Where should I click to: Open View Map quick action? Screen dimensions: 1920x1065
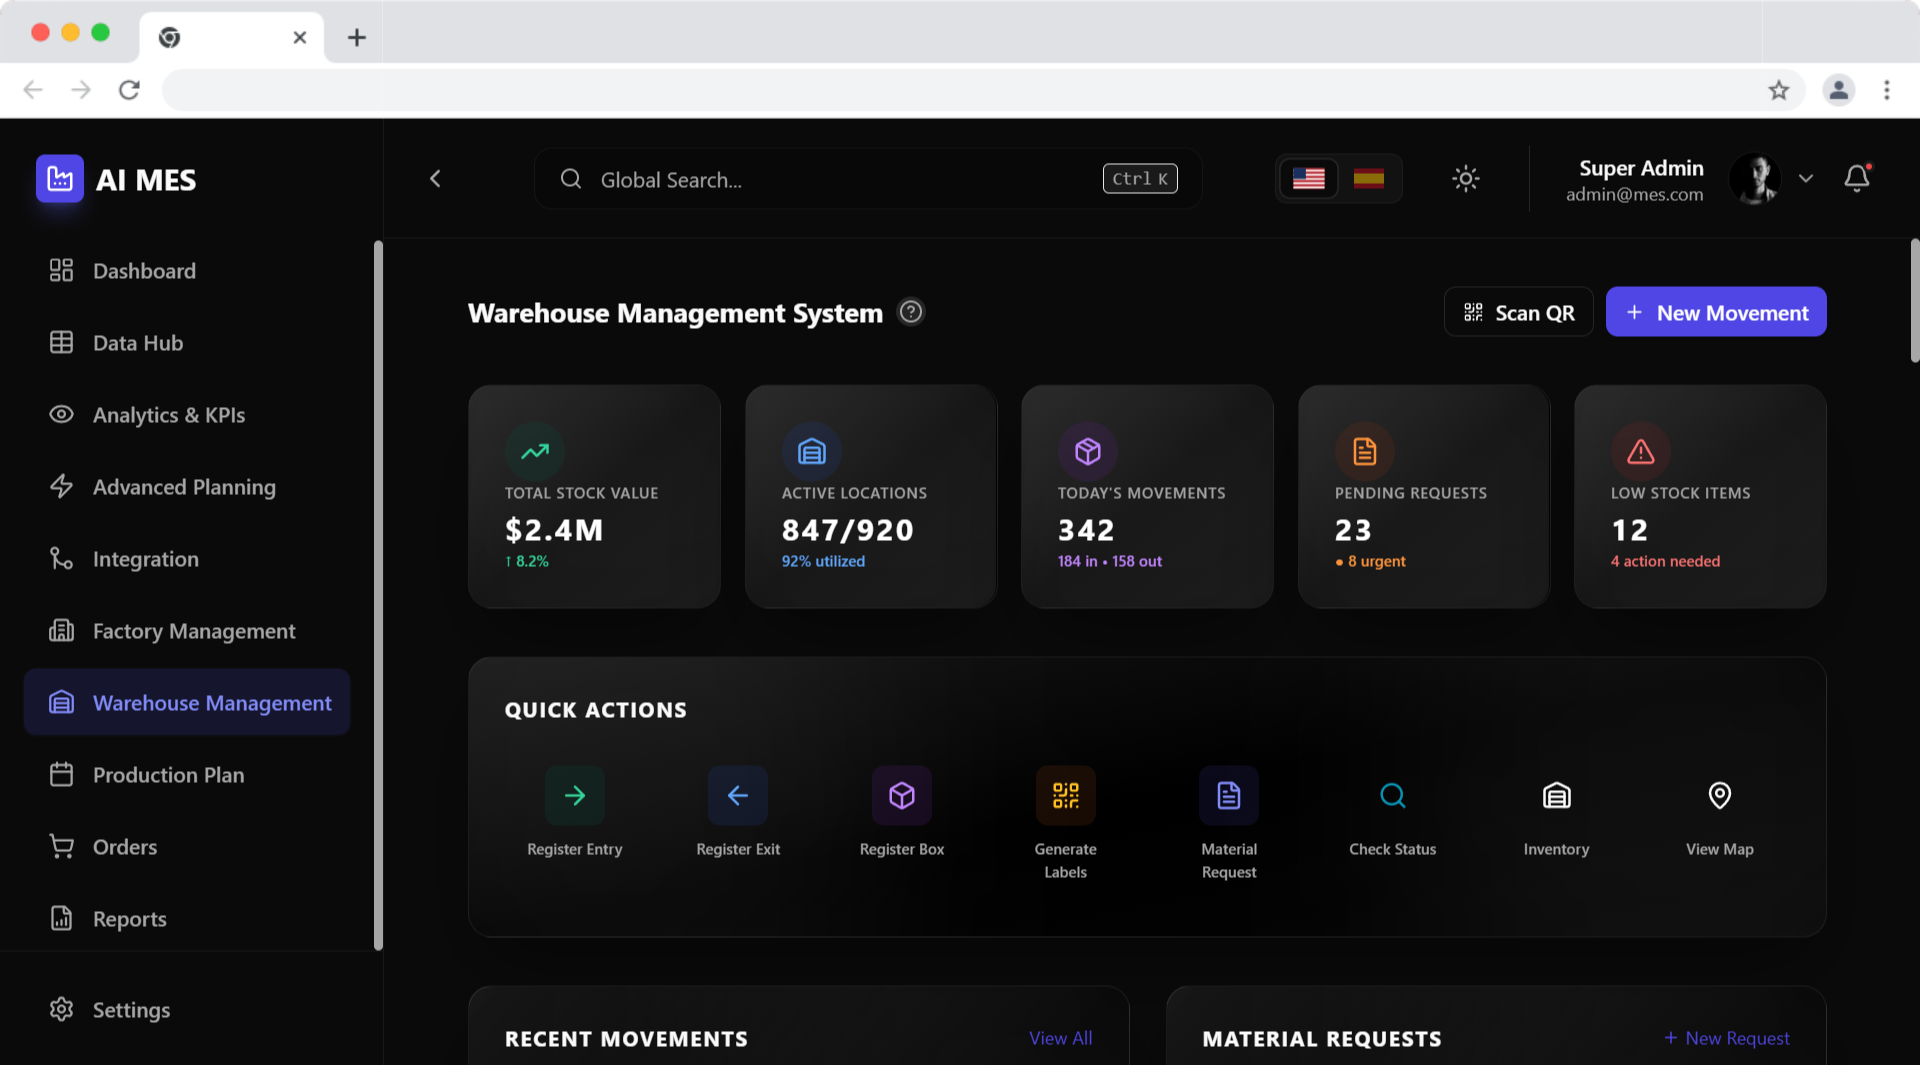coord(1720,813)
